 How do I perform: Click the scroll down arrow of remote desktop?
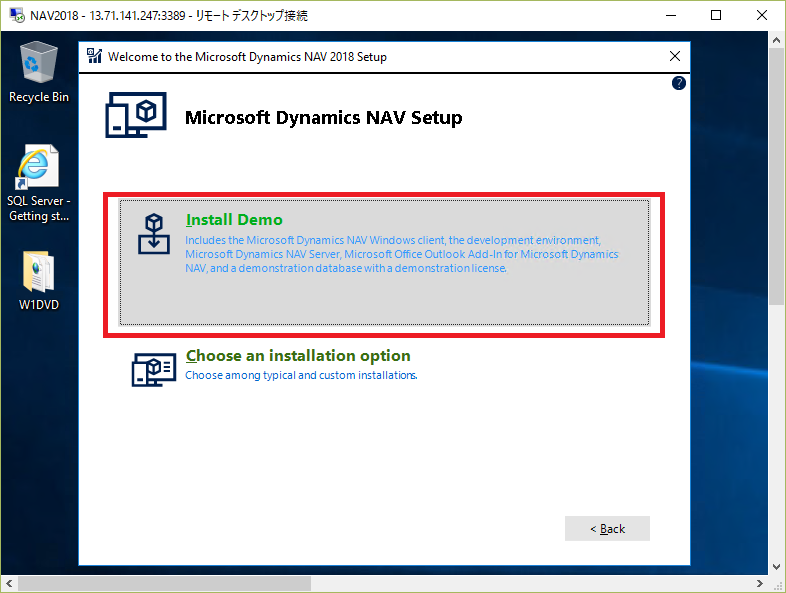[776, 567]
